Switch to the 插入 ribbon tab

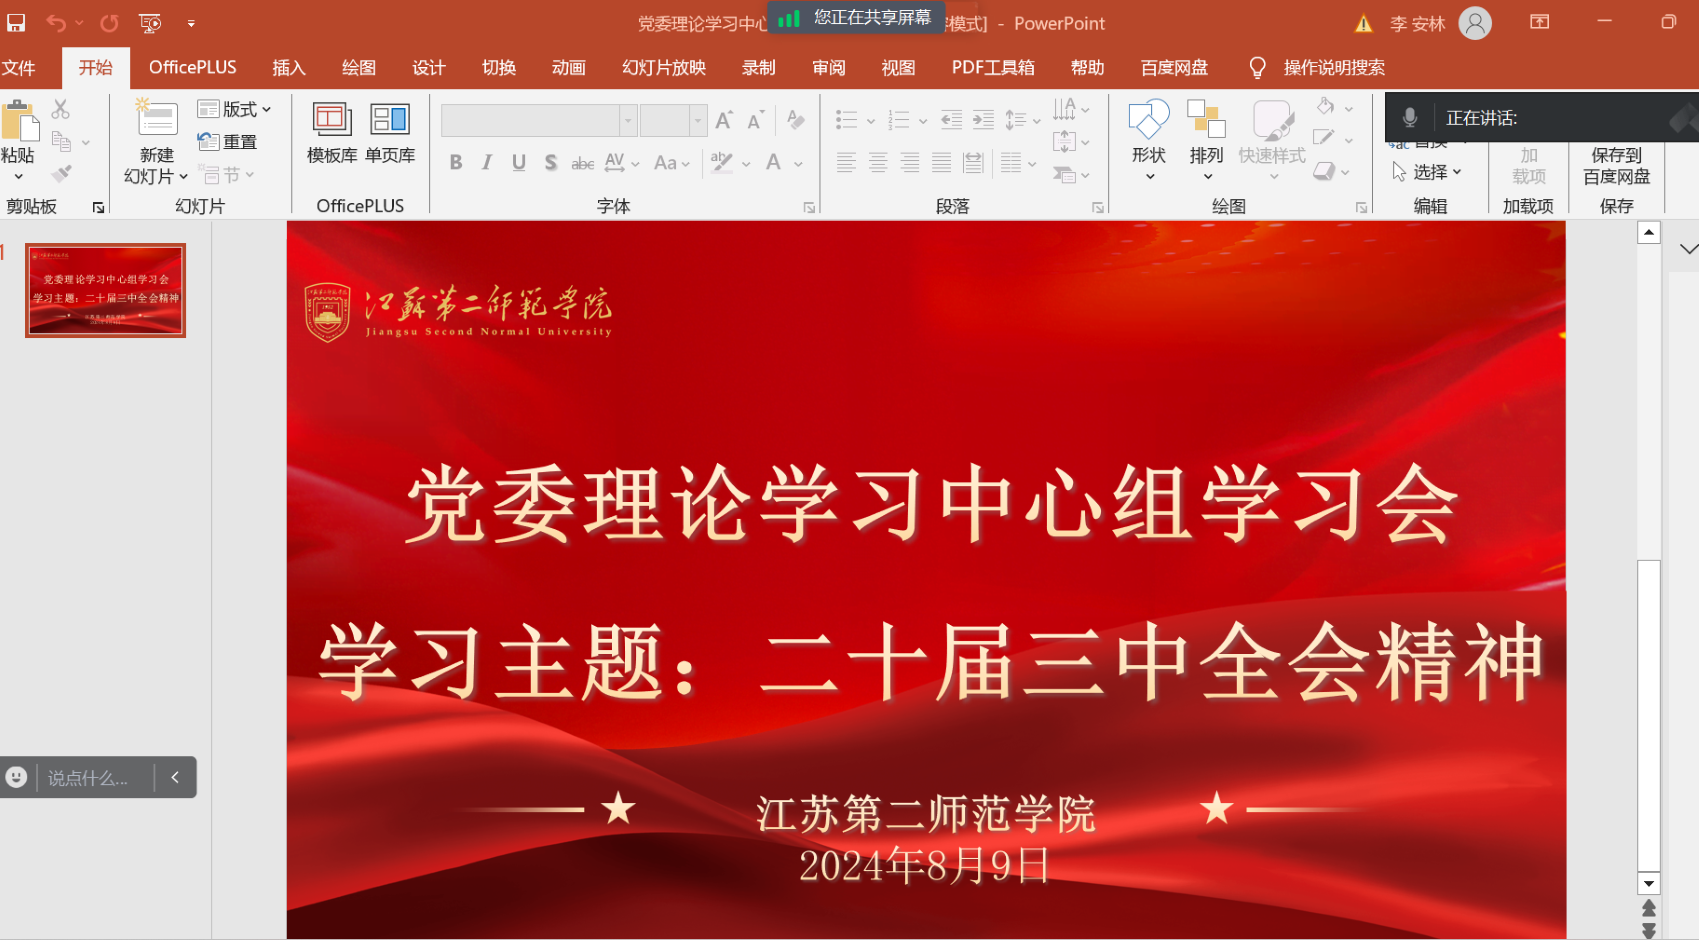(288, 68)
